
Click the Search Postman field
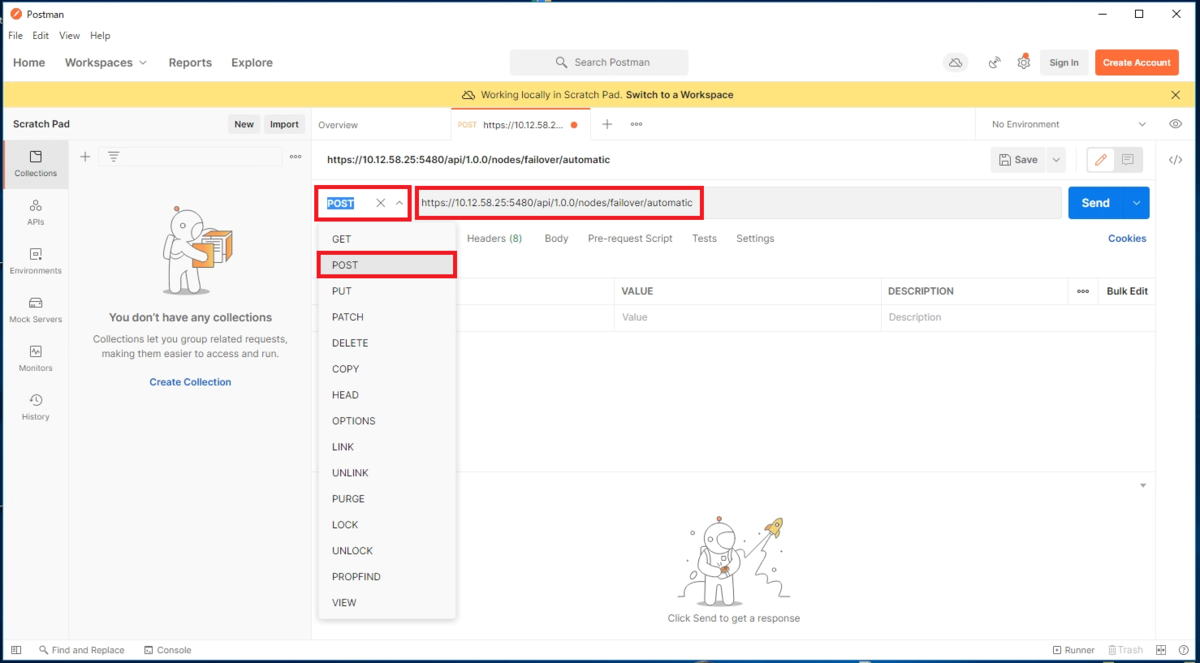[599, 62]
